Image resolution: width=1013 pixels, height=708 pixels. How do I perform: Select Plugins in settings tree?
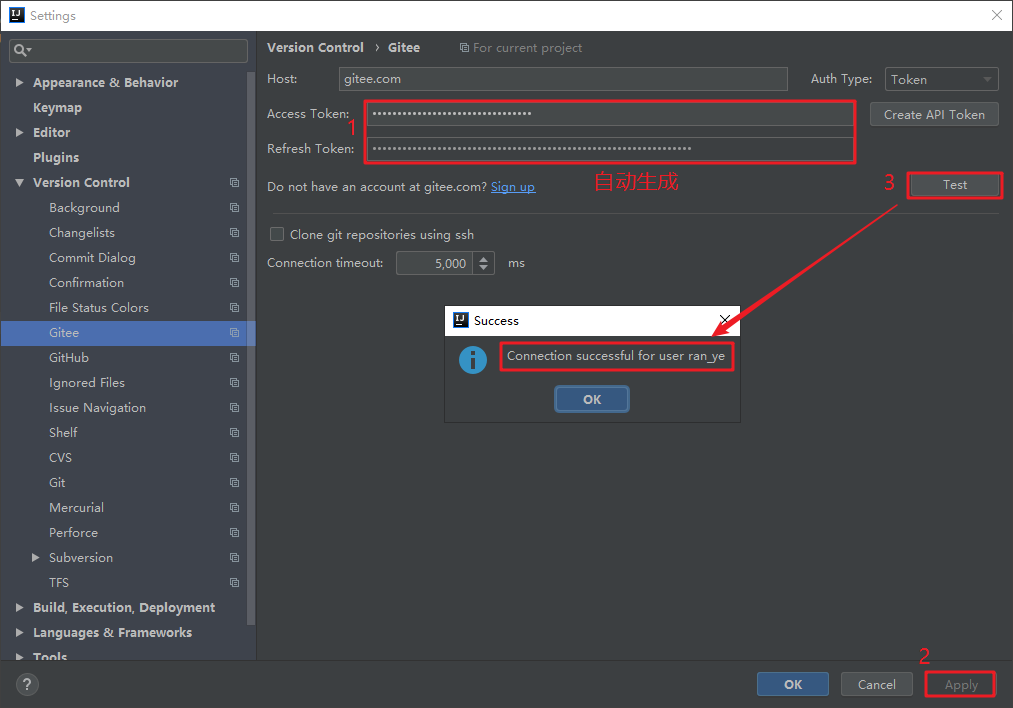coord(56,158)
